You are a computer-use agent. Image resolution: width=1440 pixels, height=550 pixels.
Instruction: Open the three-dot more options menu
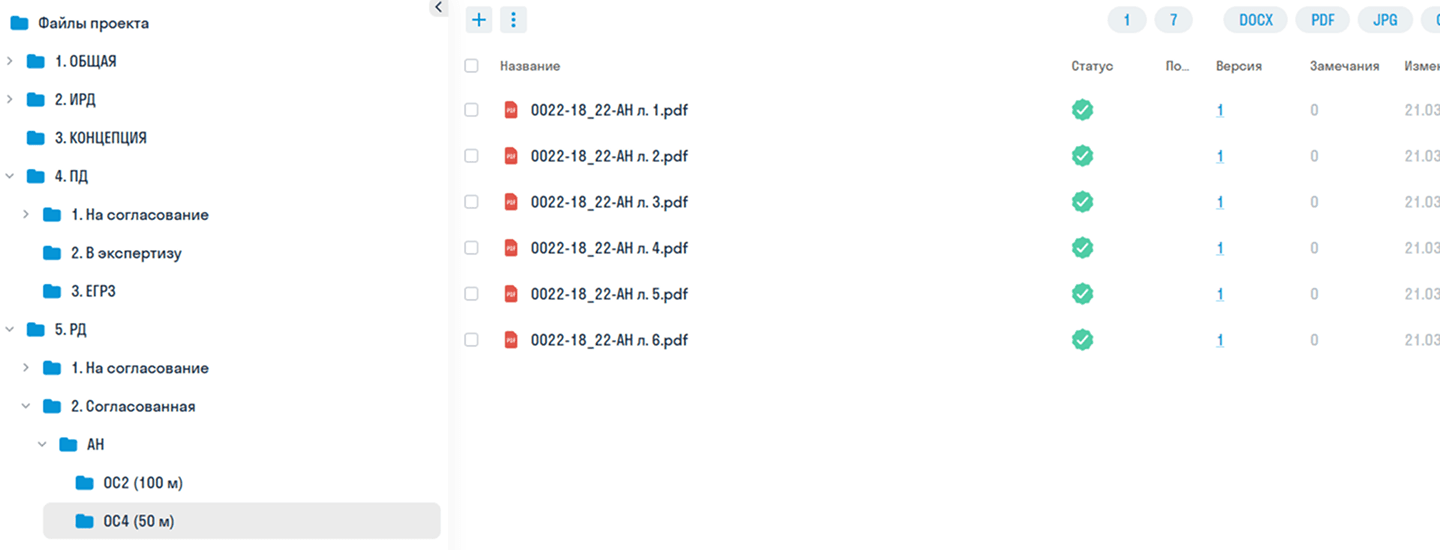click(513, 20)
